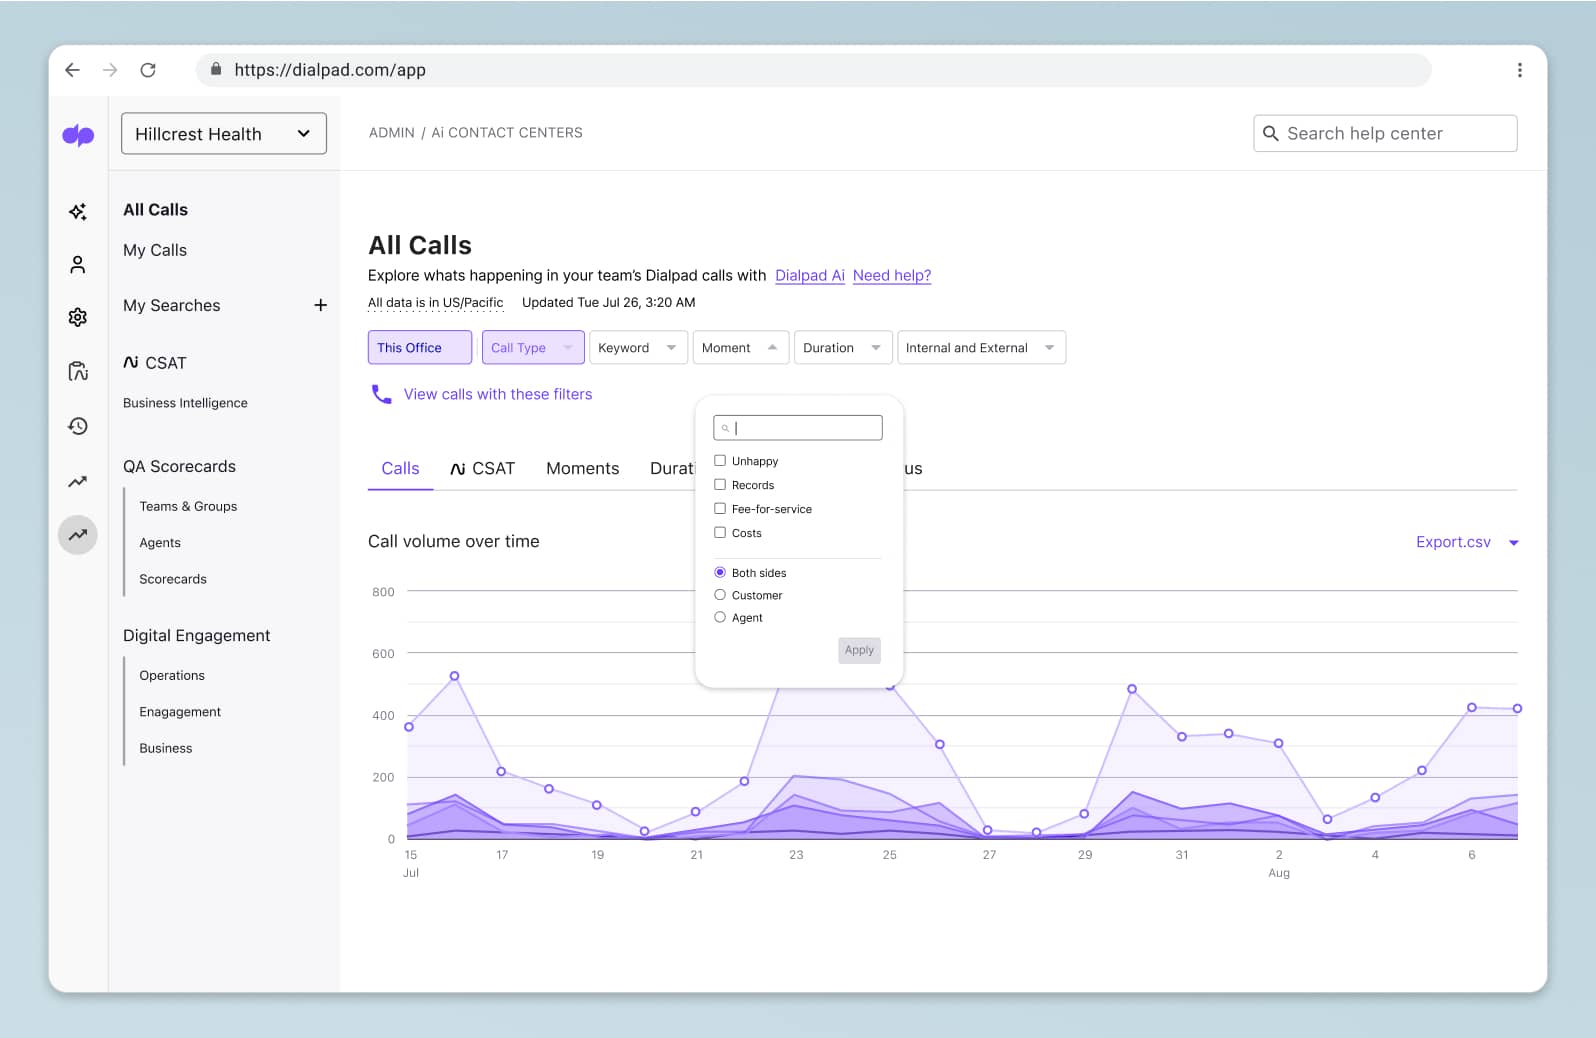1596x1038 pixels.
Task: Reload the page with browser refresh icon
Action: 148,70
